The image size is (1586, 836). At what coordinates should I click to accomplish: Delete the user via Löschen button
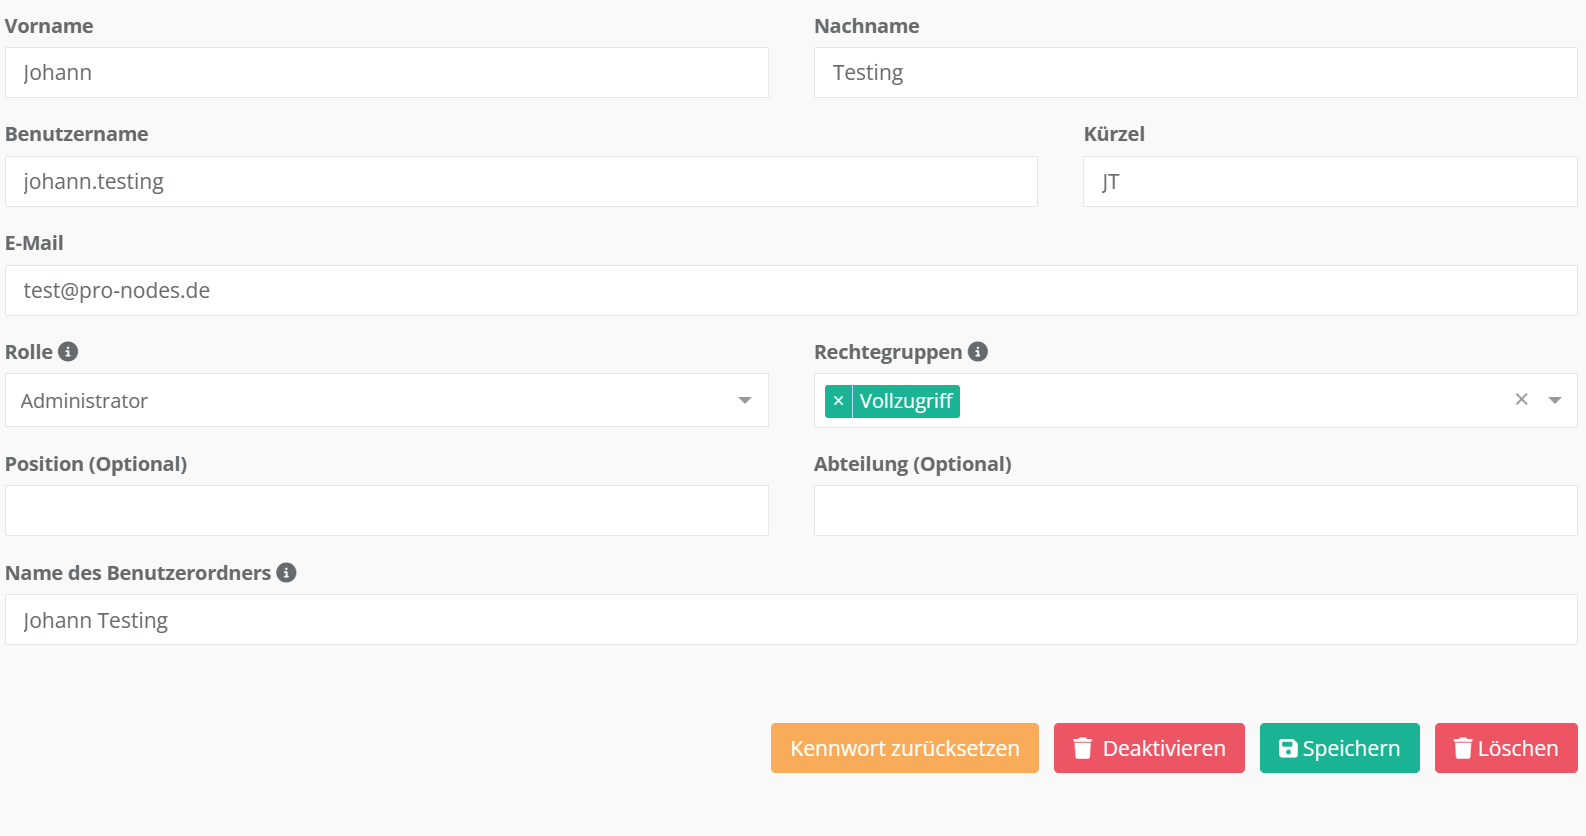coord(1505,748)
